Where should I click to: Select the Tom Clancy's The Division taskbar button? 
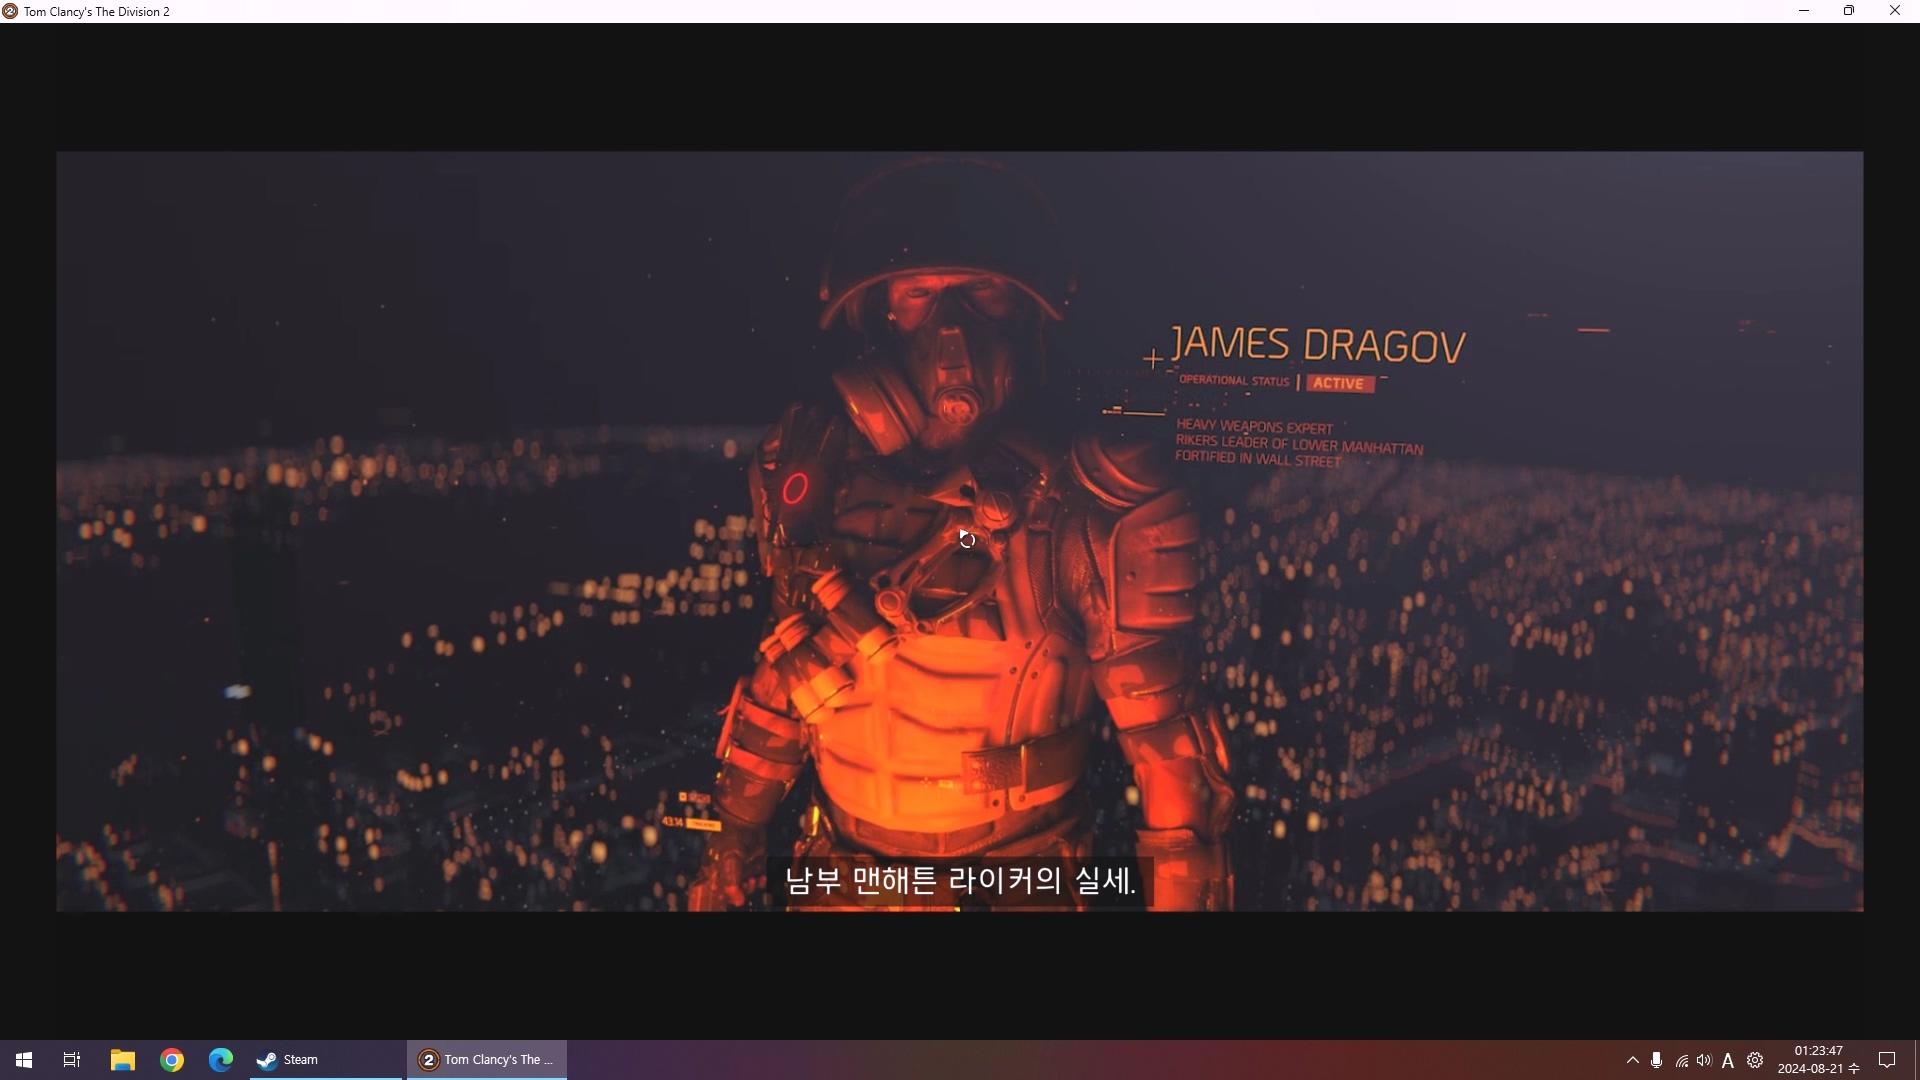[487, 1060]
